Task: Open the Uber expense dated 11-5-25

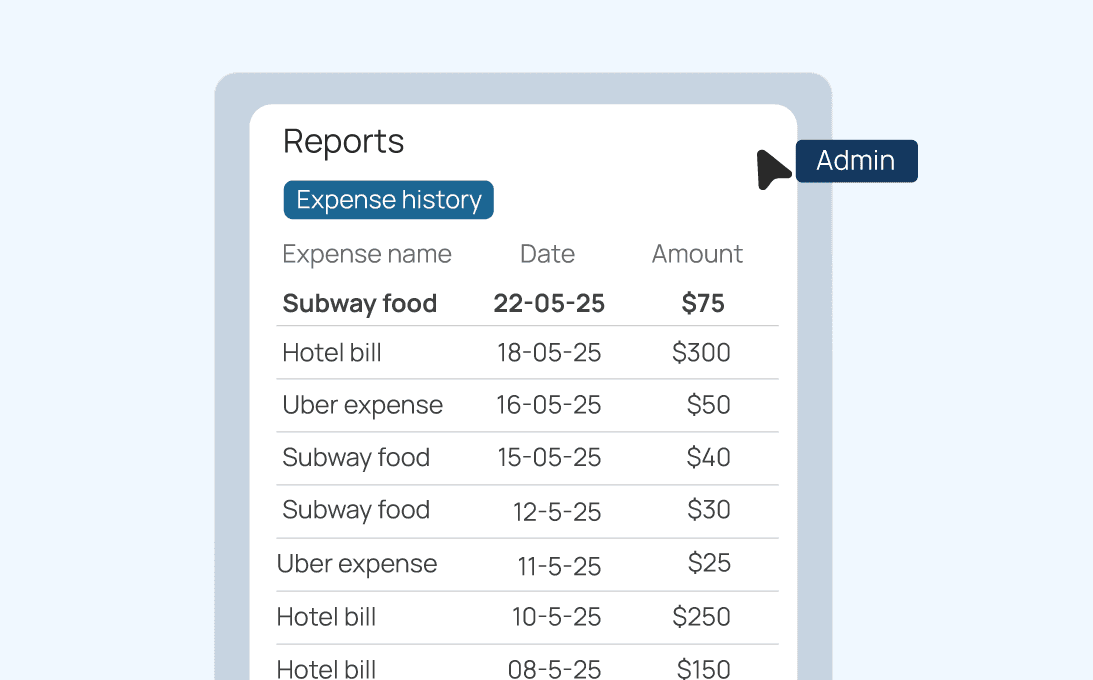Action: [357, 564]
